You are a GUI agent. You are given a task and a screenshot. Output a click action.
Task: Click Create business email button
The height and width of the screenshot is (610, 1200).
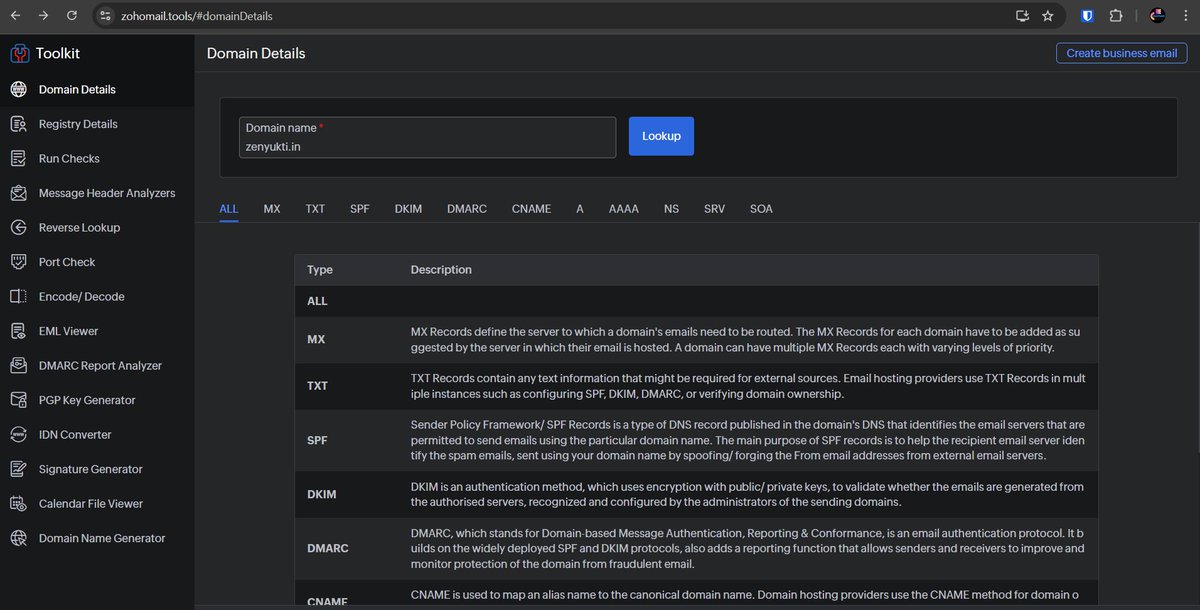[1122, 53]
